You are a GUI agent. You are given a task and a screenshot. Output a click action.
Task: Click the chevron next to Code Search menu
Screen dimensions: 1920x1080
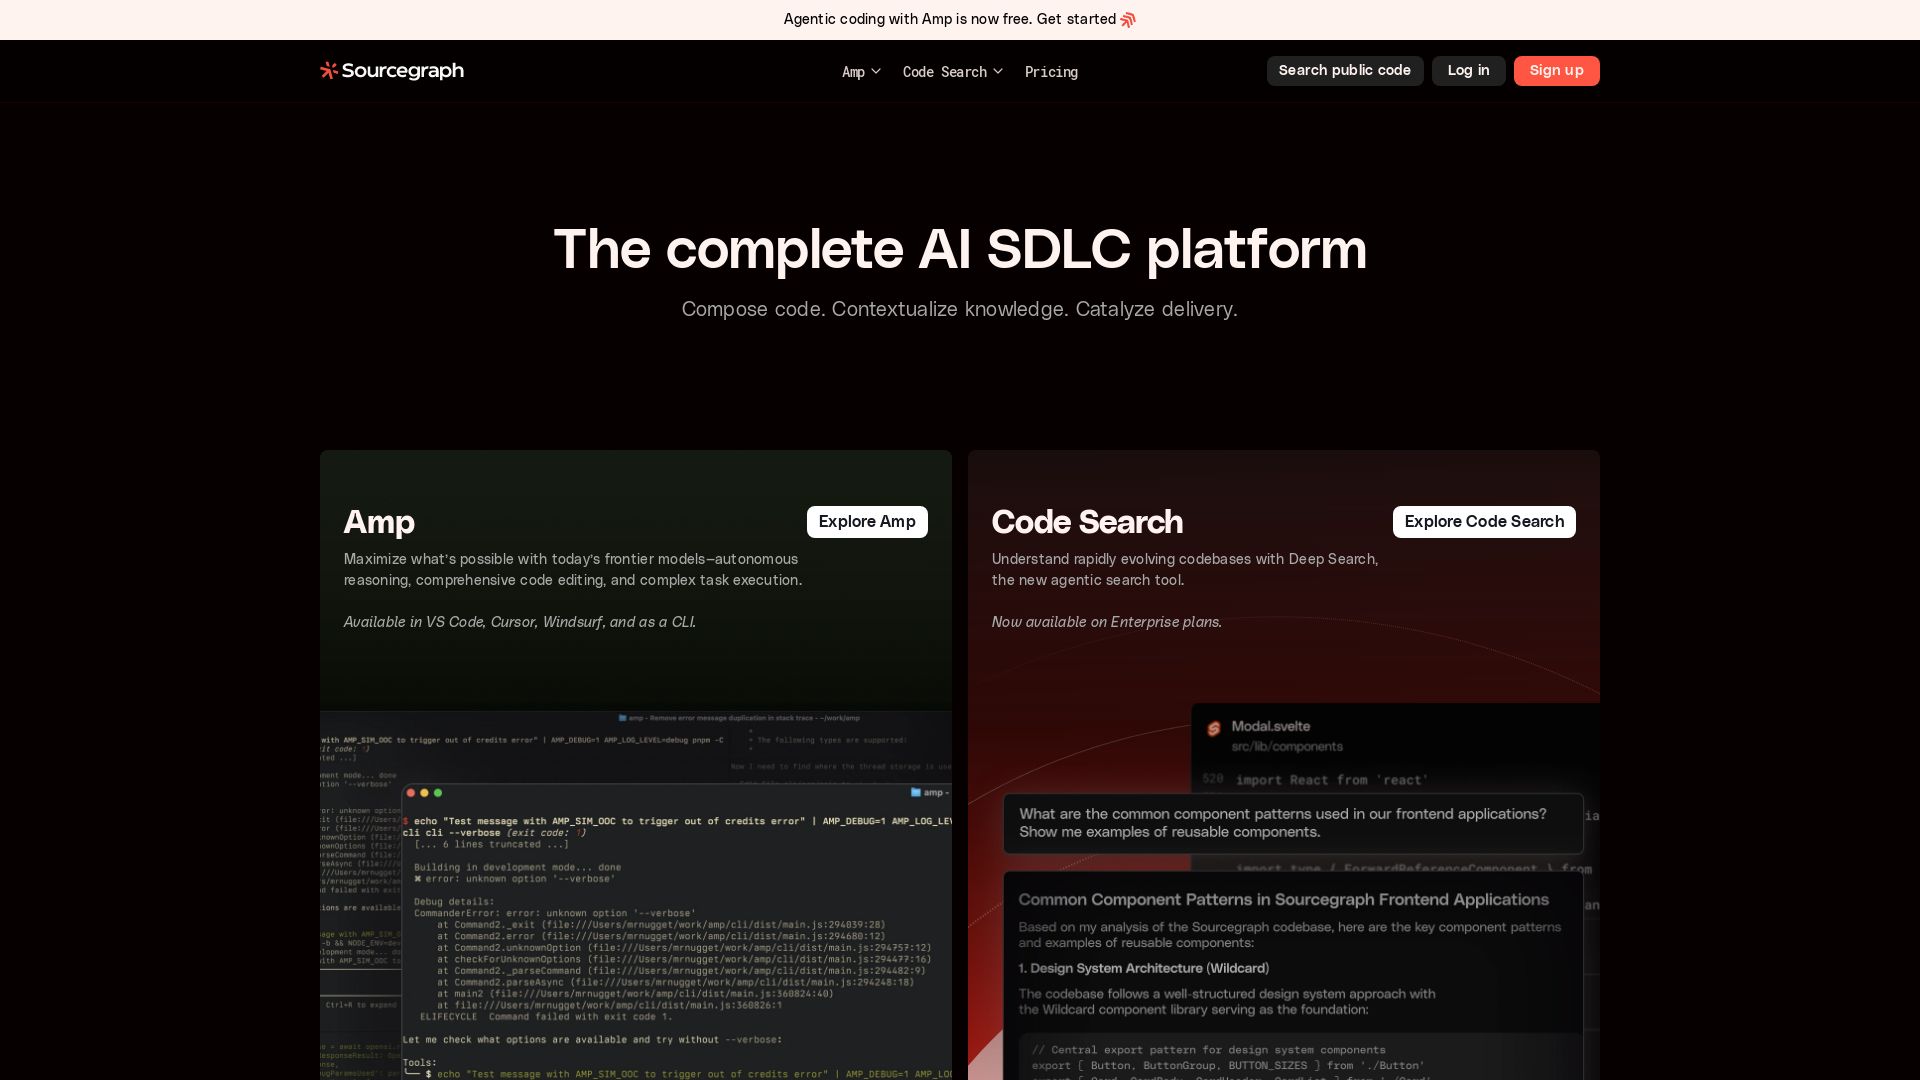point(998,72)
